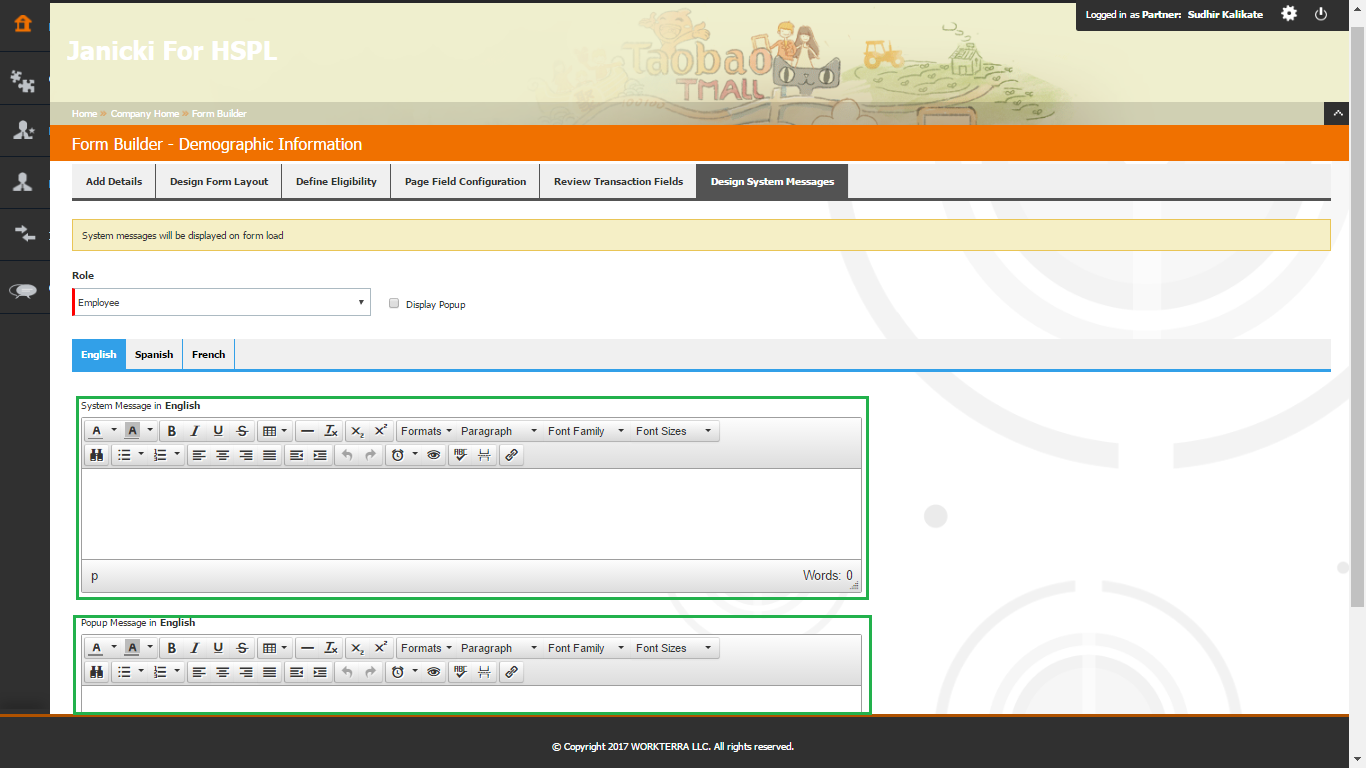The image size is (1366, 768).
Task: Click the preview eye icon in System Message editor
Action: tap(433, 455)
